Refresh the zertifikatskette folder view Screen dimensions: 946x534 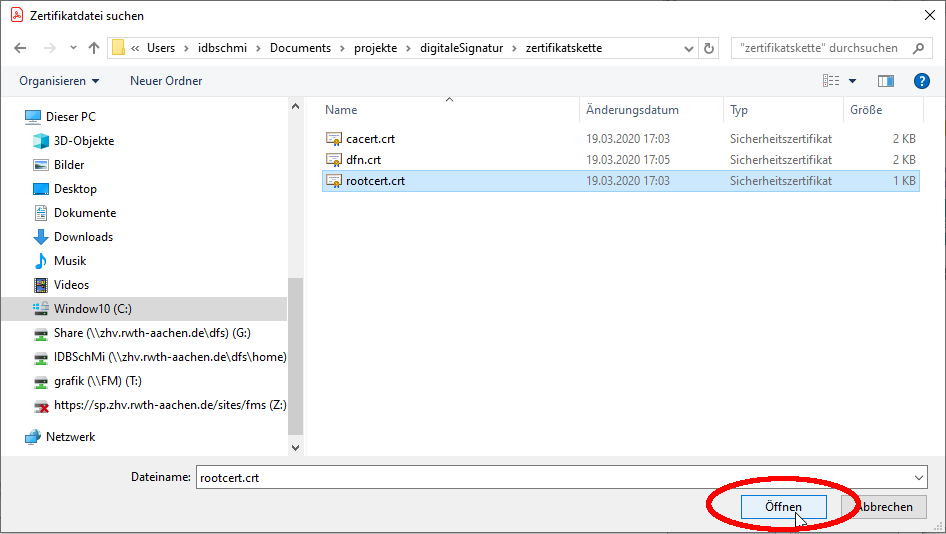point(710,48)
